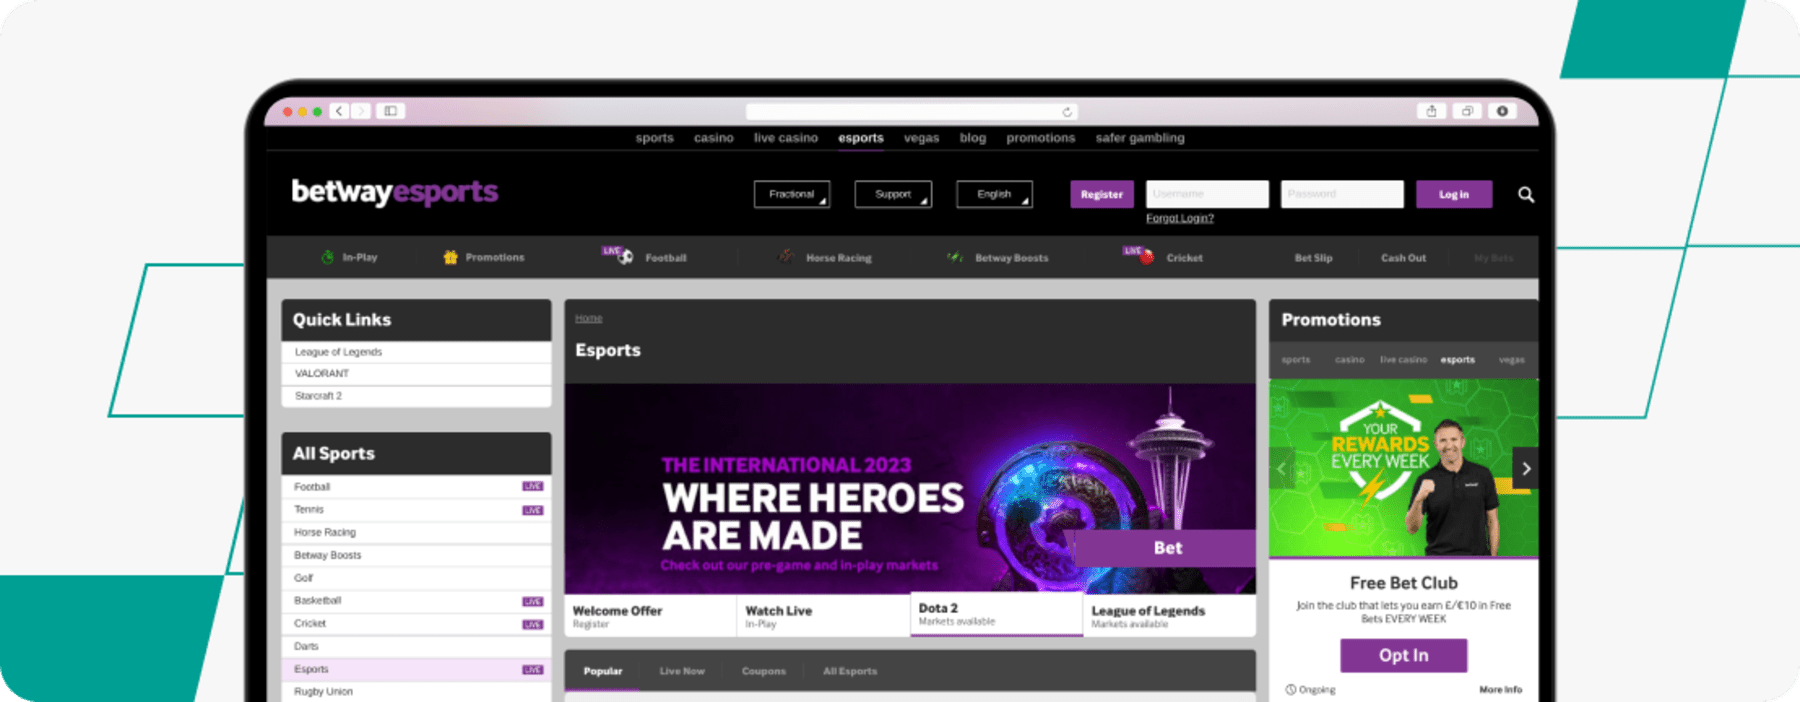This screenshot has height=702, width=1800.
Task: Open the safer gambling menu item
Action: pyautogui.click(x=1140, y=138)
